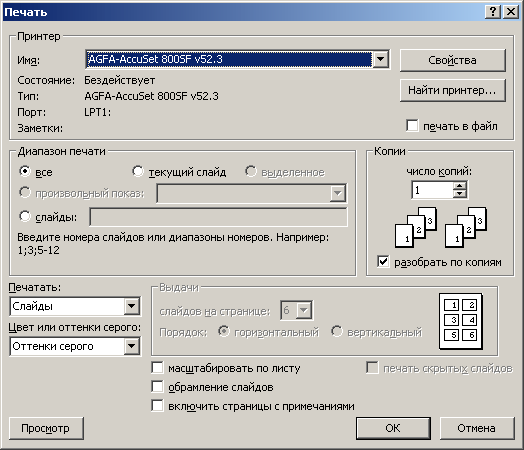
Task: Uncheck разобрать по копиям checkbox
Action: pyautogui.click(x=383, y=262)
